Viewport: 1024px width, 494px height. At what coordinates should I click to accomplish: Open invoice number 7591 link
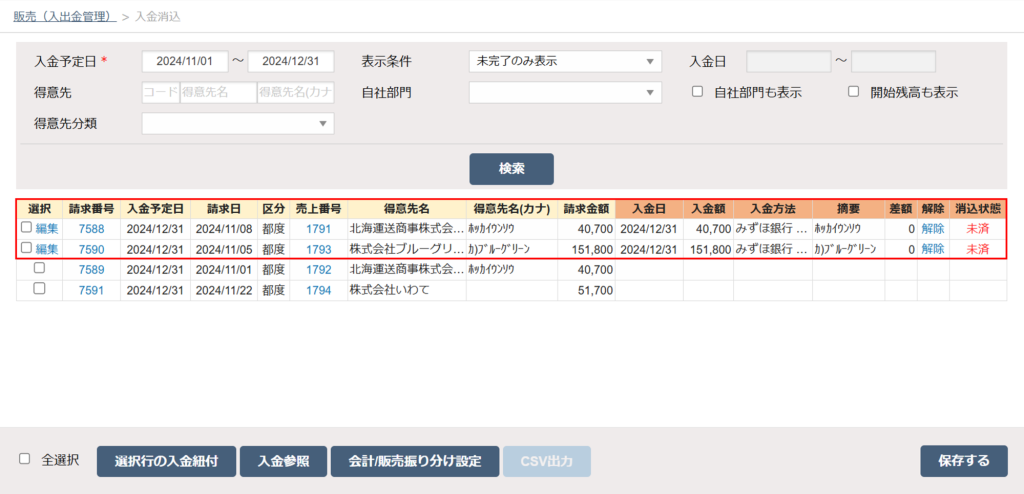click(x=91, y=290)
